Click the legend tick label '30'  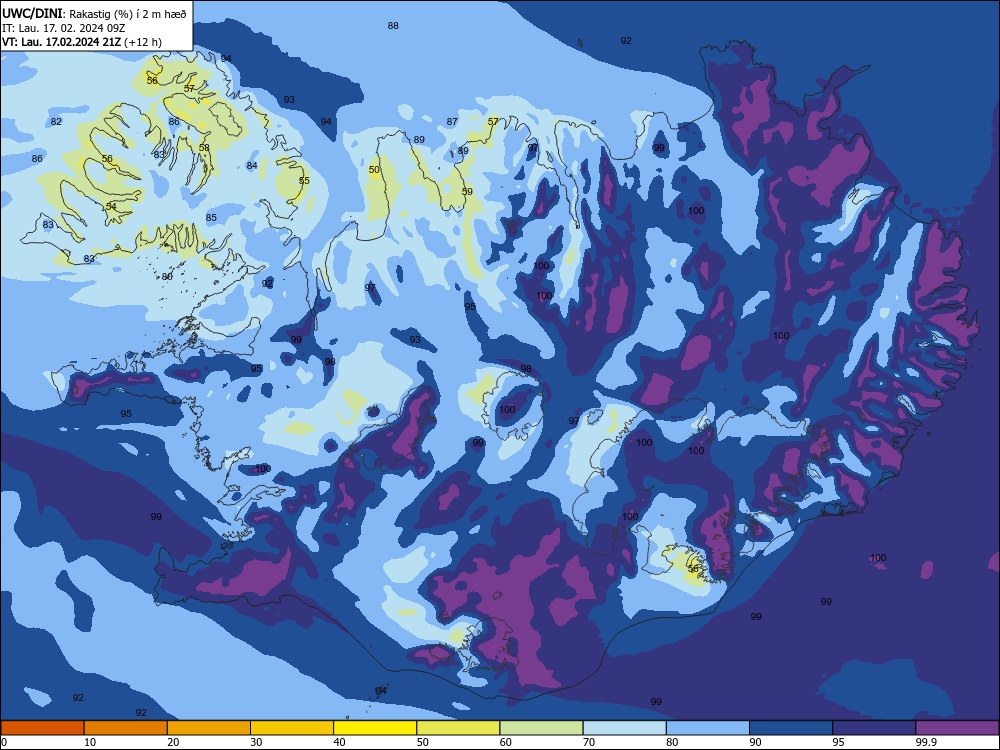pos(256,742)
